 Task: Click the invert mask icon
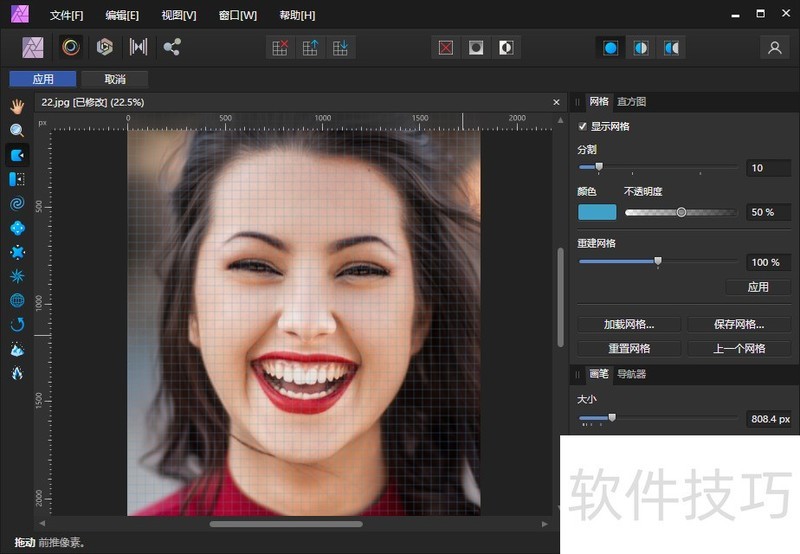[x=506, y=48]
